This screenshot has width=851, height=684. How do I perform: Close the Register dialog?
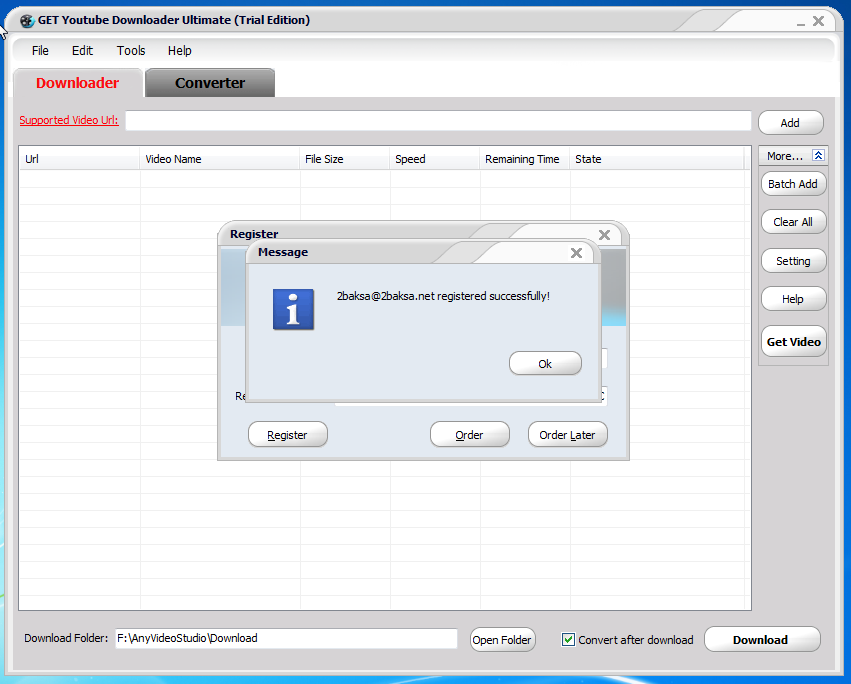coord(604,235)
